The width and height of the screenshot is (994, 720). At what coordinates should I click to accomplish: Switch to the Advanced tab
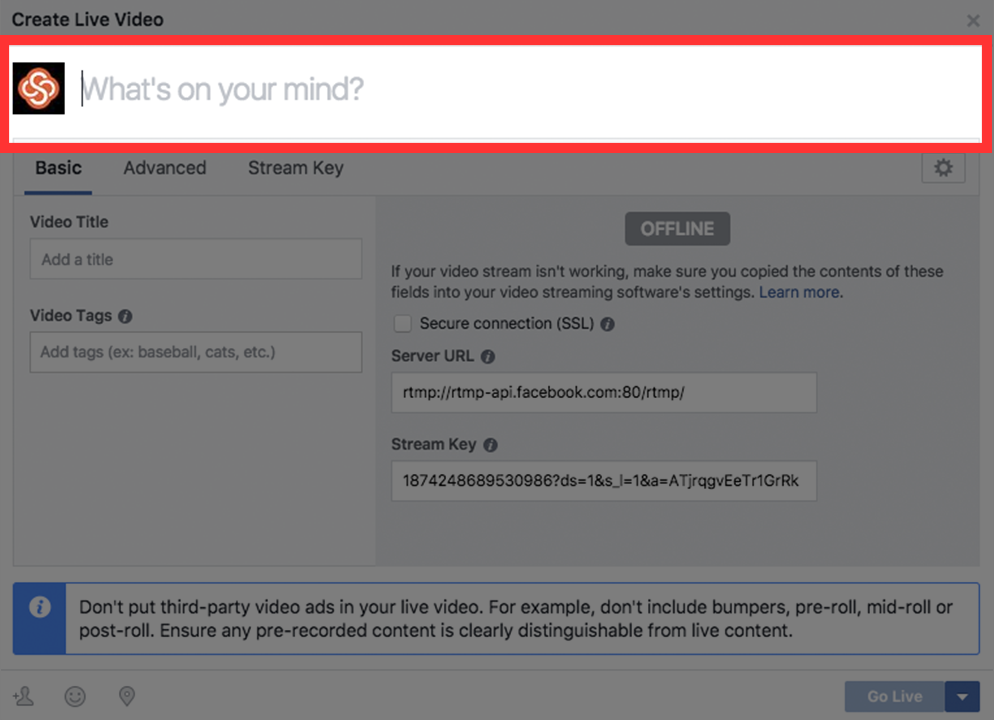pyautogui.click(x=165, y=168)
